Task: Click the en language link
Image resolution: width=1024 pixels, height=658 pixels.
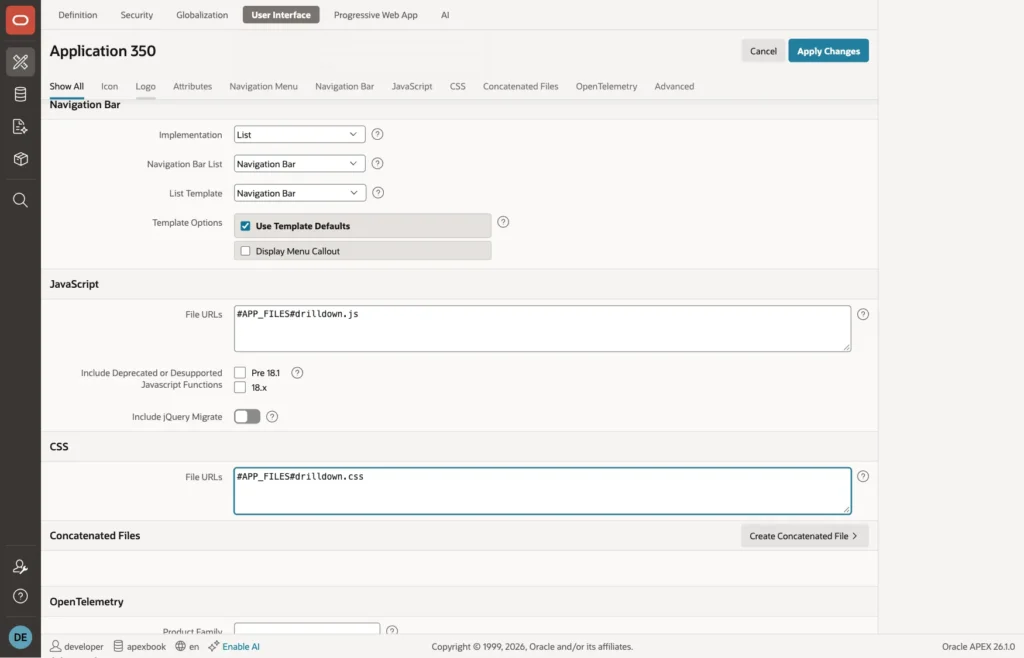Action: (194, 646)
